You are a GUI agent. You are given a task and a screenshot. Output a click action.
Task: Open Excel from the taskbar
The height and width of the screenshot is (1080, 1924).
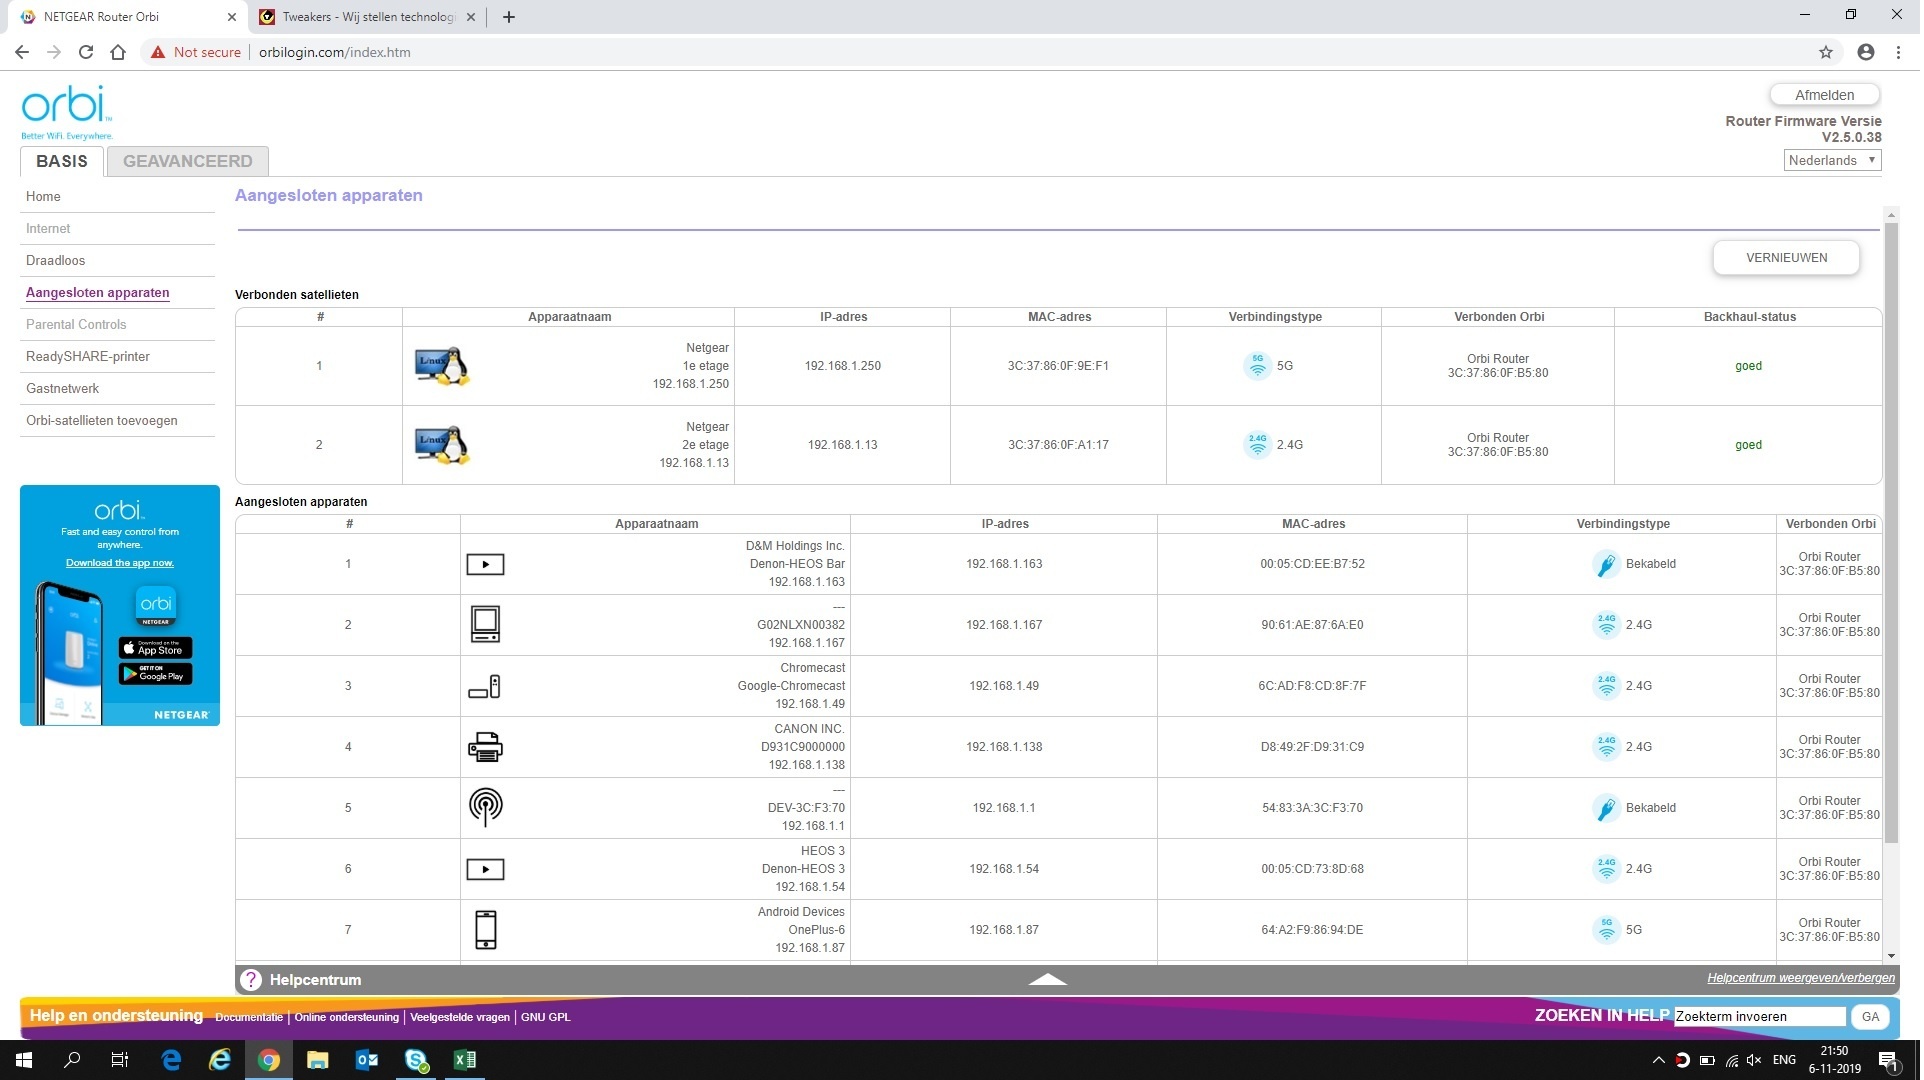point(465,1060)
